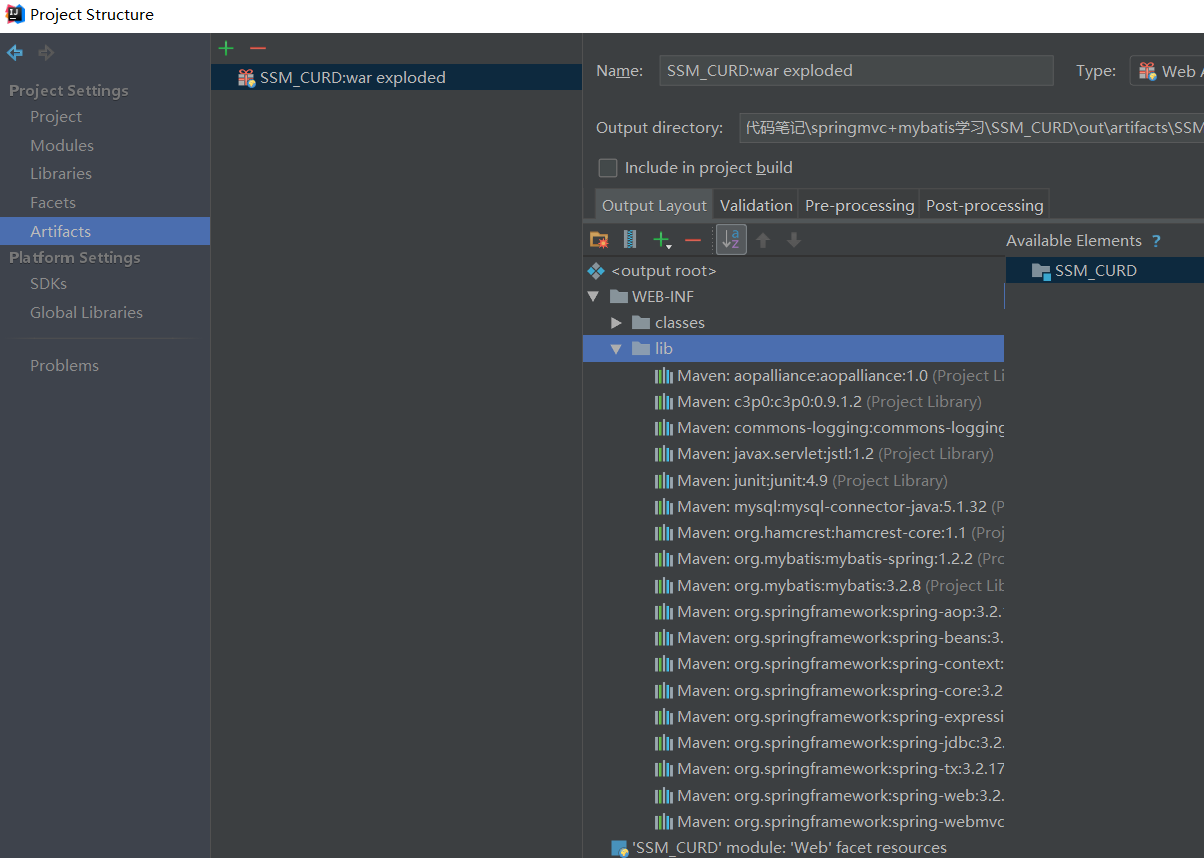Select SSM_CURD under Available Elements
The image size is (1204, 858).
click(1105, 271)
